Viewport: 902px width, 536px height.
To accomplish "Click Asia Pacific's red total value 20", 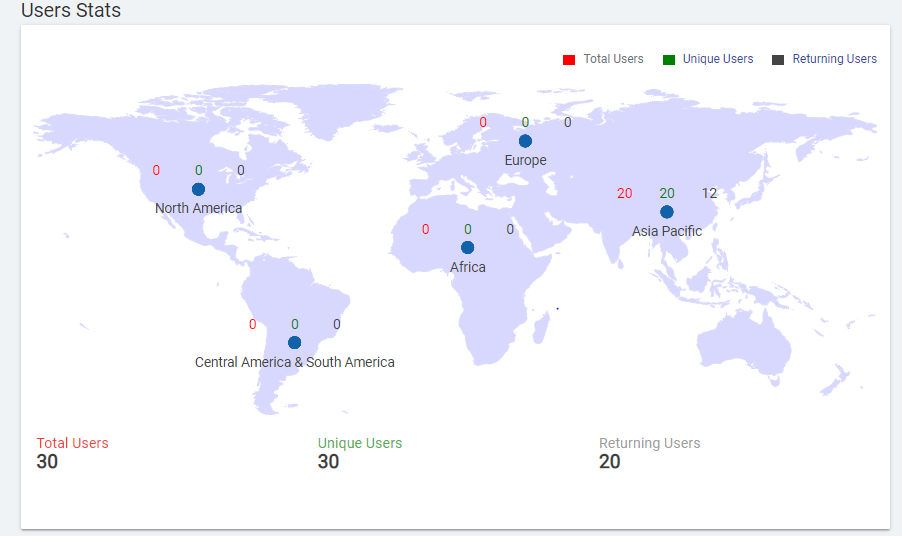I will [x=624, y=193].
